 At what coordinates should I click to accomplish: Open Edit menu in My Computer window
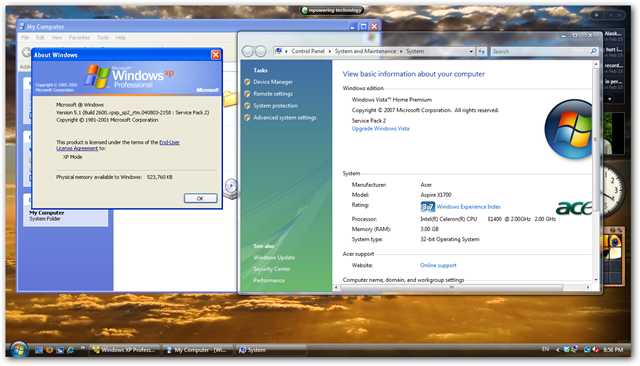click(40, 38)
